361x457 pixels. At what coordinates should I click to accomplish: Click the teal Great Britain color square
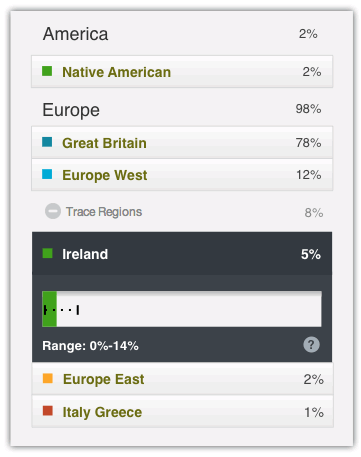pos(47,142)
